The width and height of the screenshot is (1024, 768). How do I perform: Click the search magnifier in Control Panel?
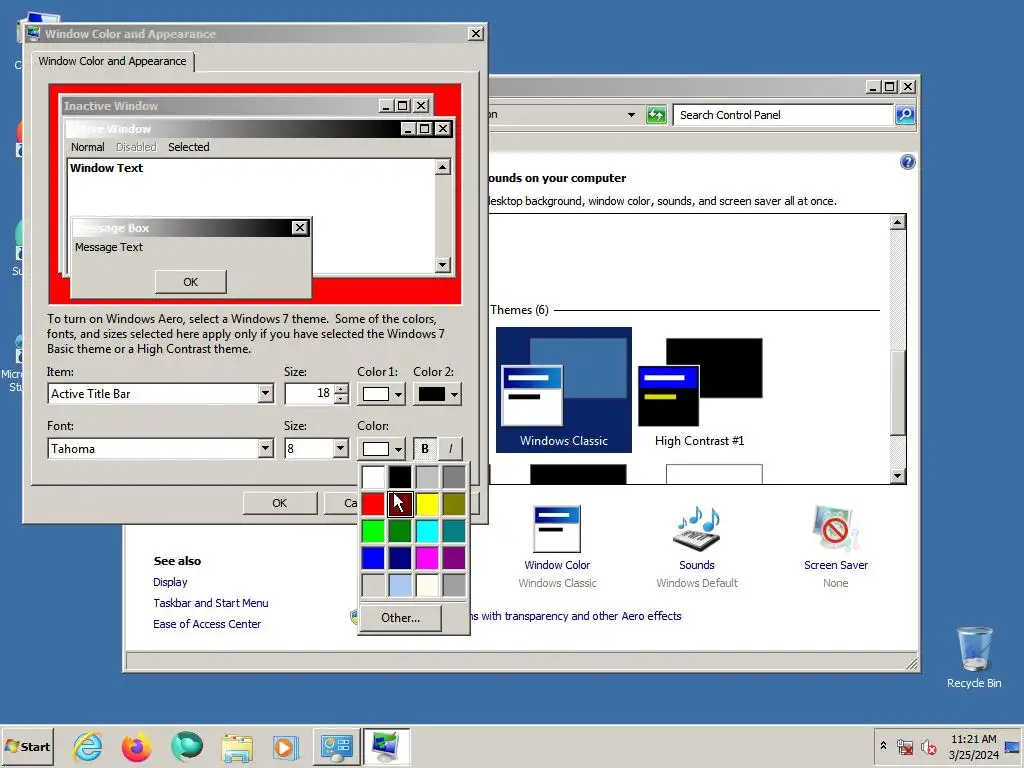(x=904, y=115)
